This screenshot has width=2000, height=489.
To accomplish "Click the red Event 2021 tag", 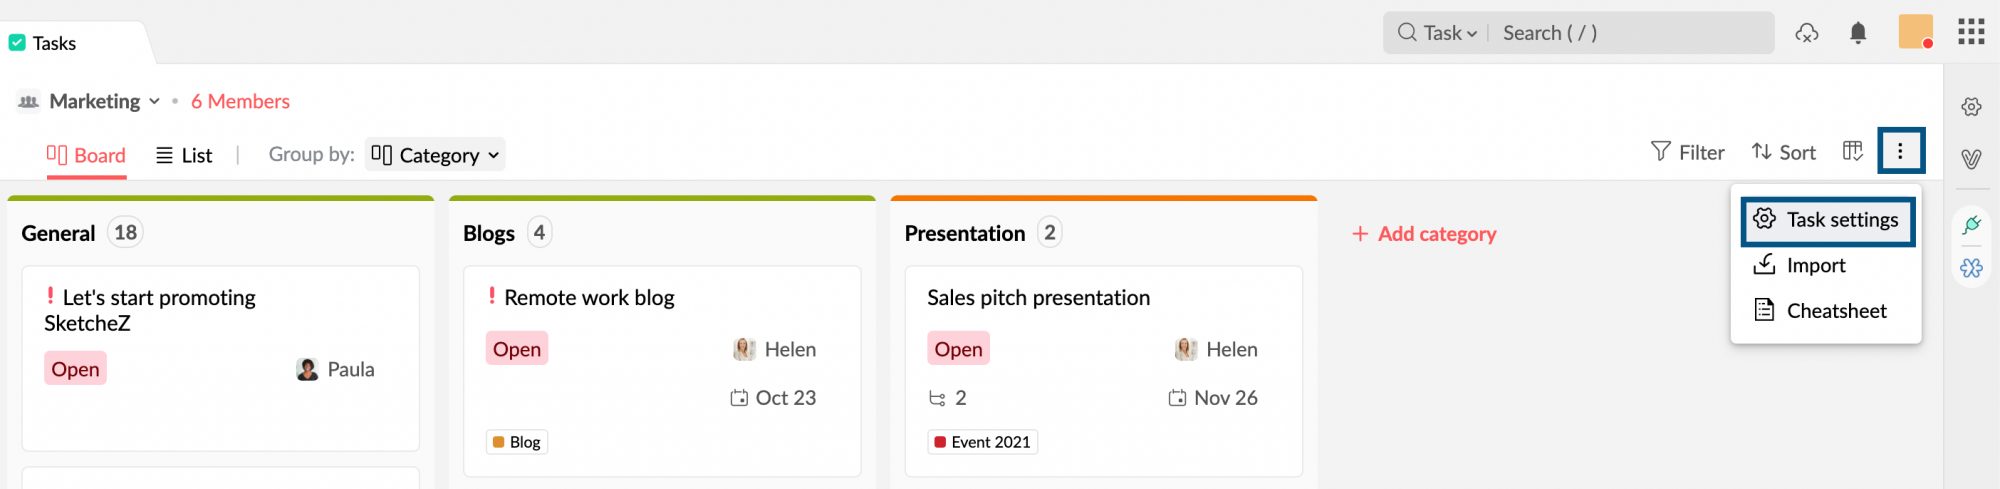I will coord(982,442).
